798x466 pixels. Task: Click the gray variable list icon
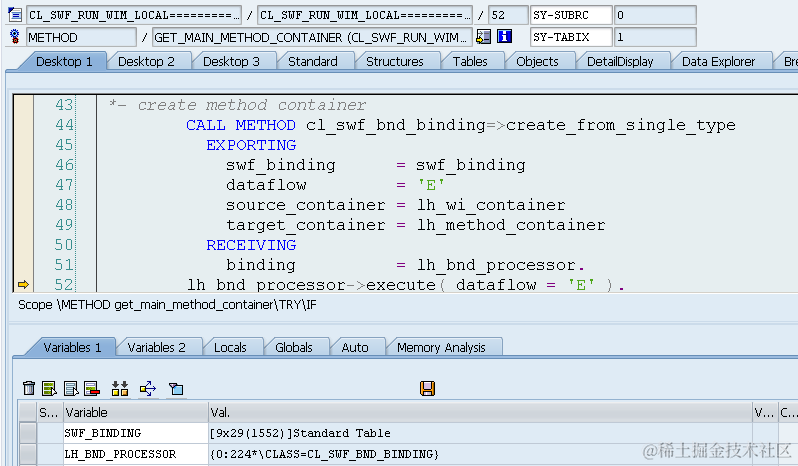(71, 388)
